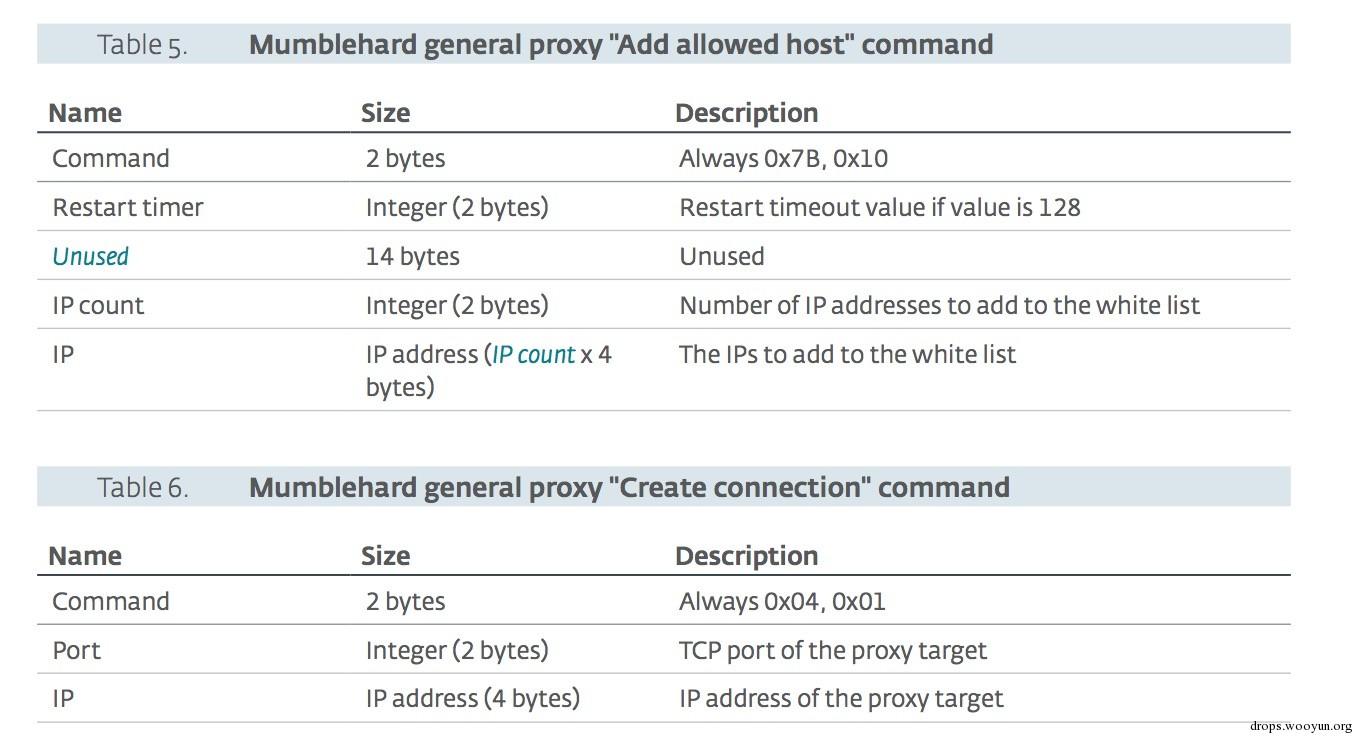1356x738 pixels.
Task: Click 'TCP port of the proxy target' text
Action: [x=833, y=651]
